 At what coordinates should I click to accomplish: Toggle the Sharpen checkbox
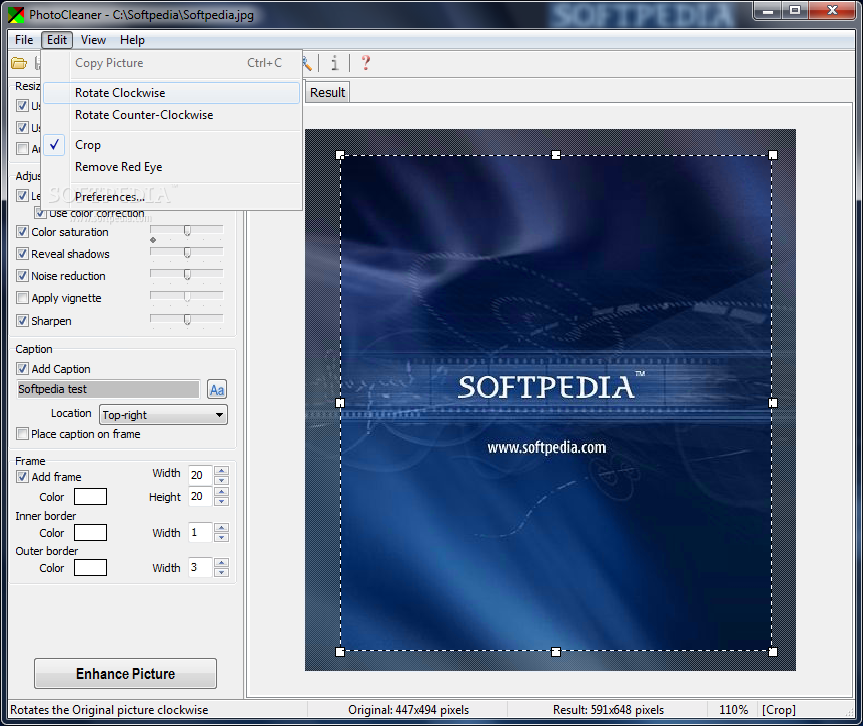tap(22, 320)
